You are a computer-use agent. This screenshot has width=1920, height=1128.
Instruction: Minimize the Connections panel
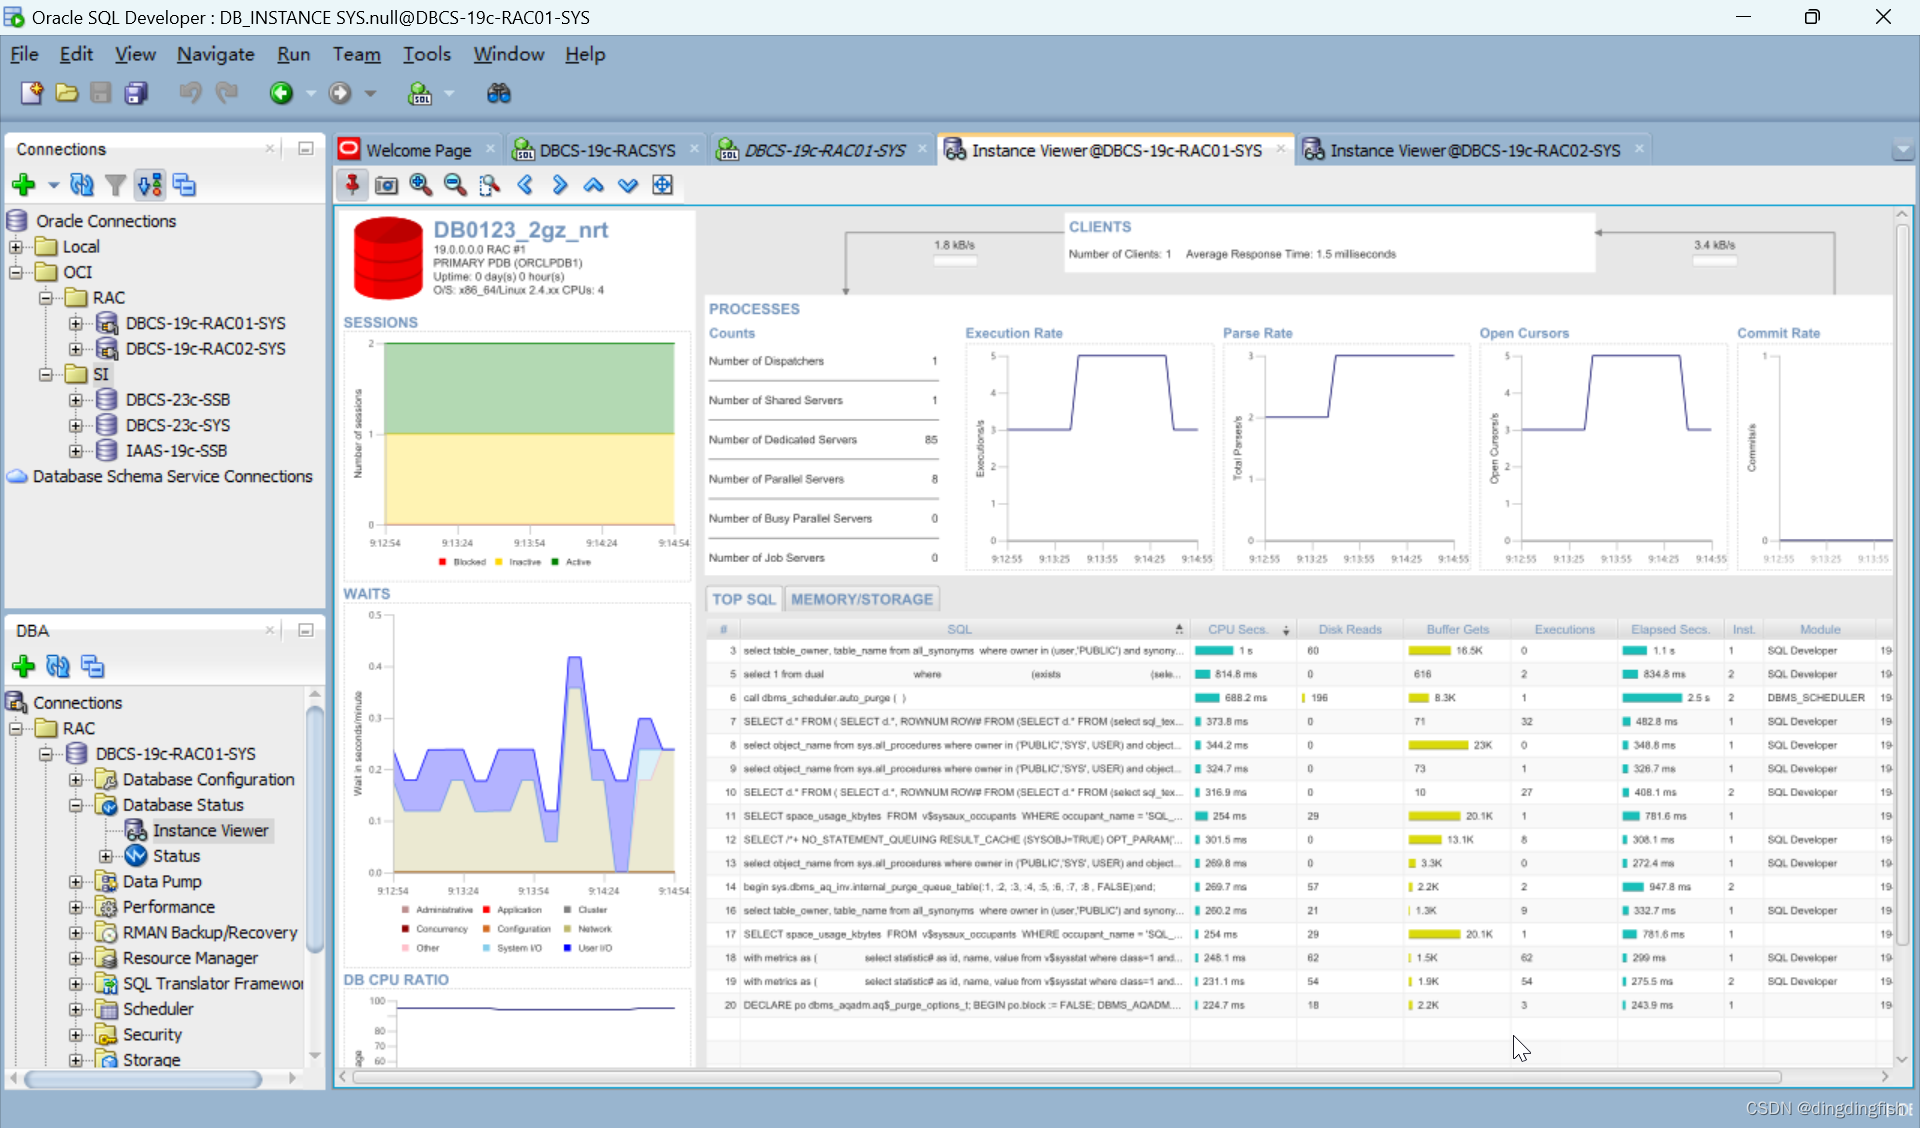[306, 148]
